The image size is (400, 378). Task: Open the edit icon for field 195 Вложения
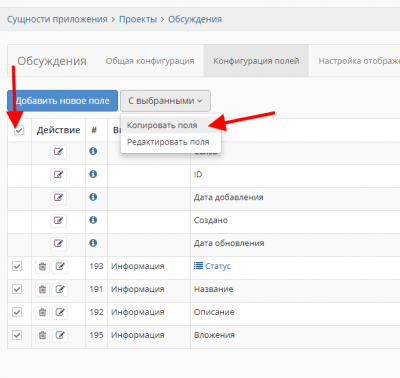click(60, 335)
